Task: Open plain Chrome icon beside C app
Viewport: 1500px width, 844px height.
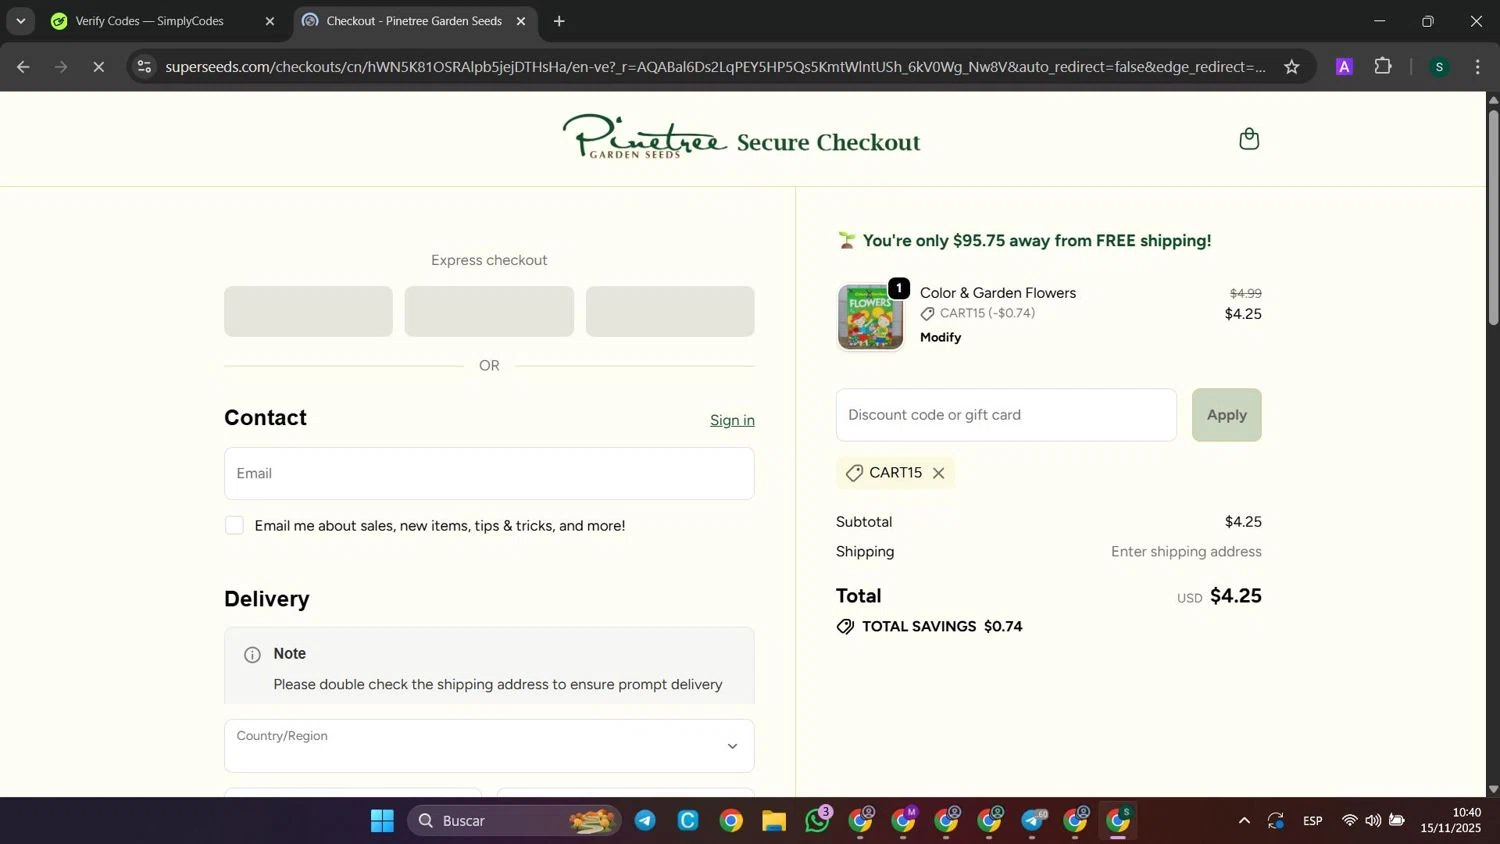Action: [x=731, y=821]
